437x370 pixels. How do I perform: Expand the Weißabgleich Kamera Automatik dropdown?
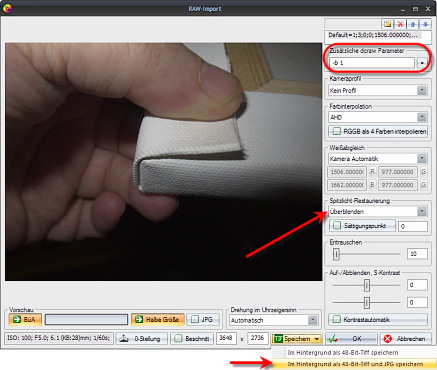pyautogui.click(x=378, y=159)
